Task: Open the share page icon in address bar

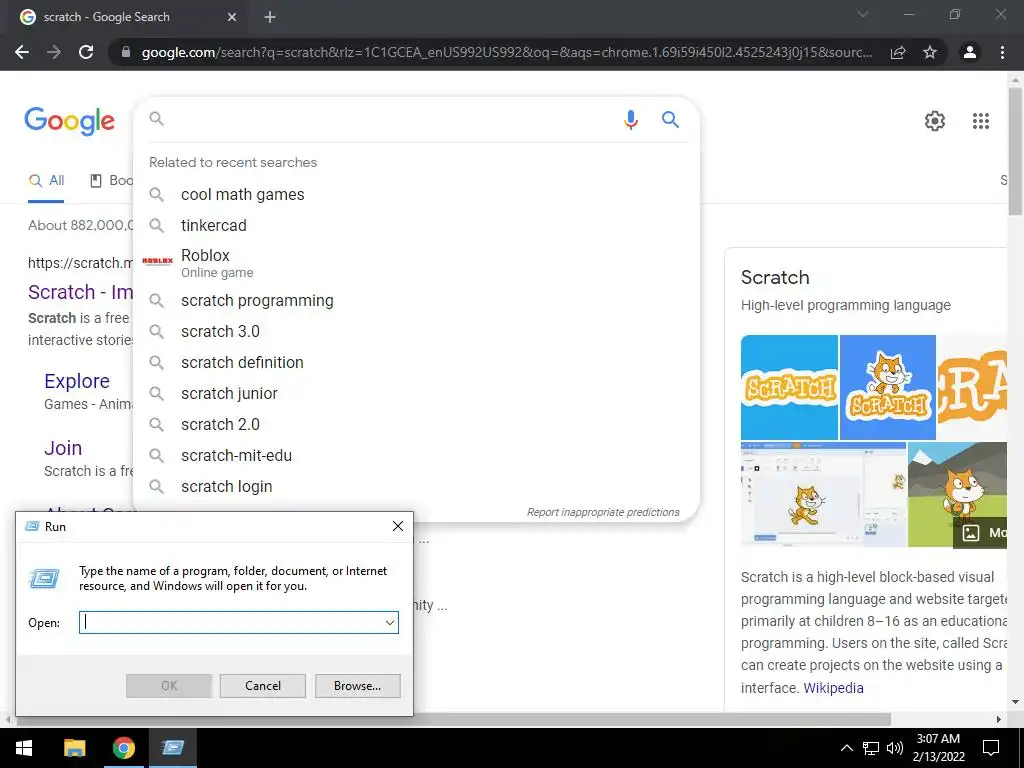Action: click(x=898, y=52)
